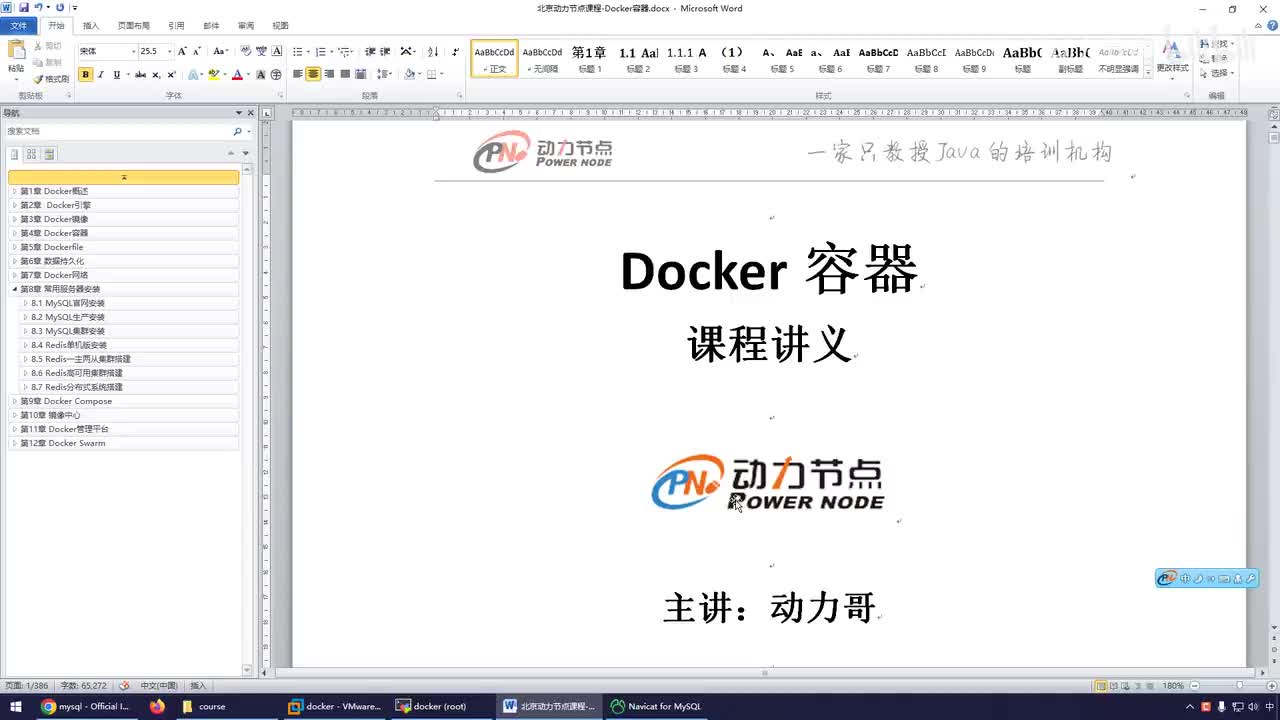The height and width of the screenshot is (720, 1280).
Task: Apply distributed alignment
Action: [x=361, y=75]
